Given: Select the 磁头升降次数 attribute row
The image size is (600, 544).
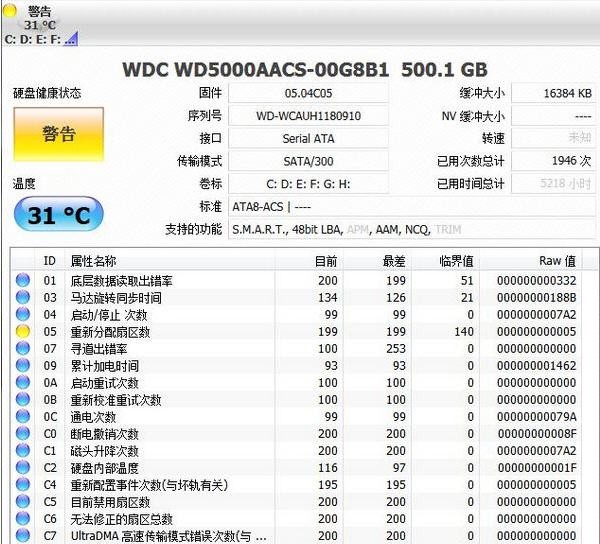Looking at the screenshot, I should [x=297, y=451].
